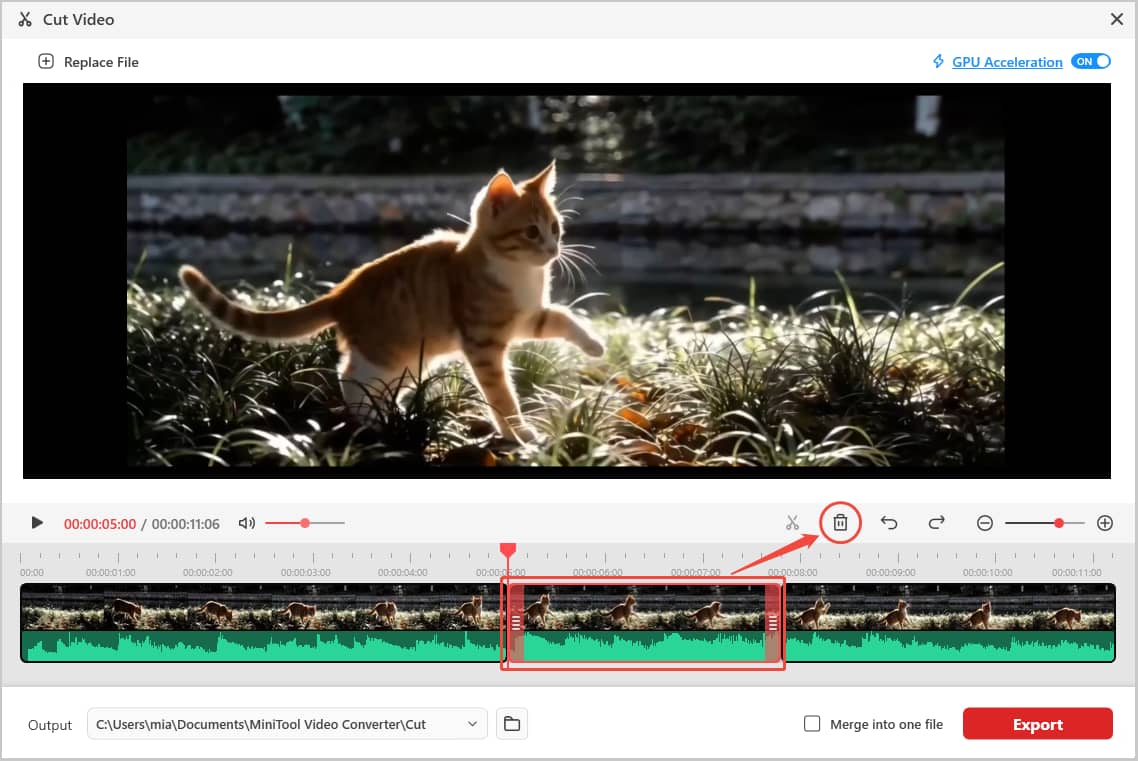Click the scissors split icon
Screen dimensions: 1138x761
[x=792, y=523]
